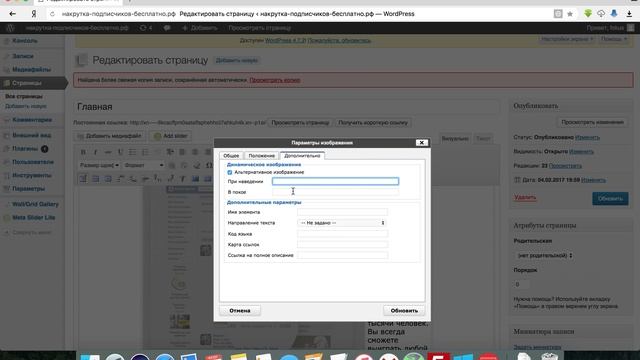Click the Add slider button
This screenshot has height=360, width=640.
click(x=171, y=136)
